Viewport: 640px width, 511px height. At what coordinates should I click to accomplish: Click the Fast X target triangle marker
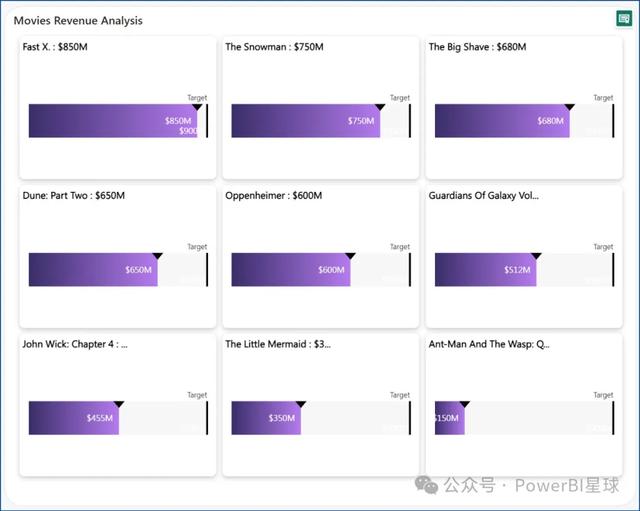[197, 107]
